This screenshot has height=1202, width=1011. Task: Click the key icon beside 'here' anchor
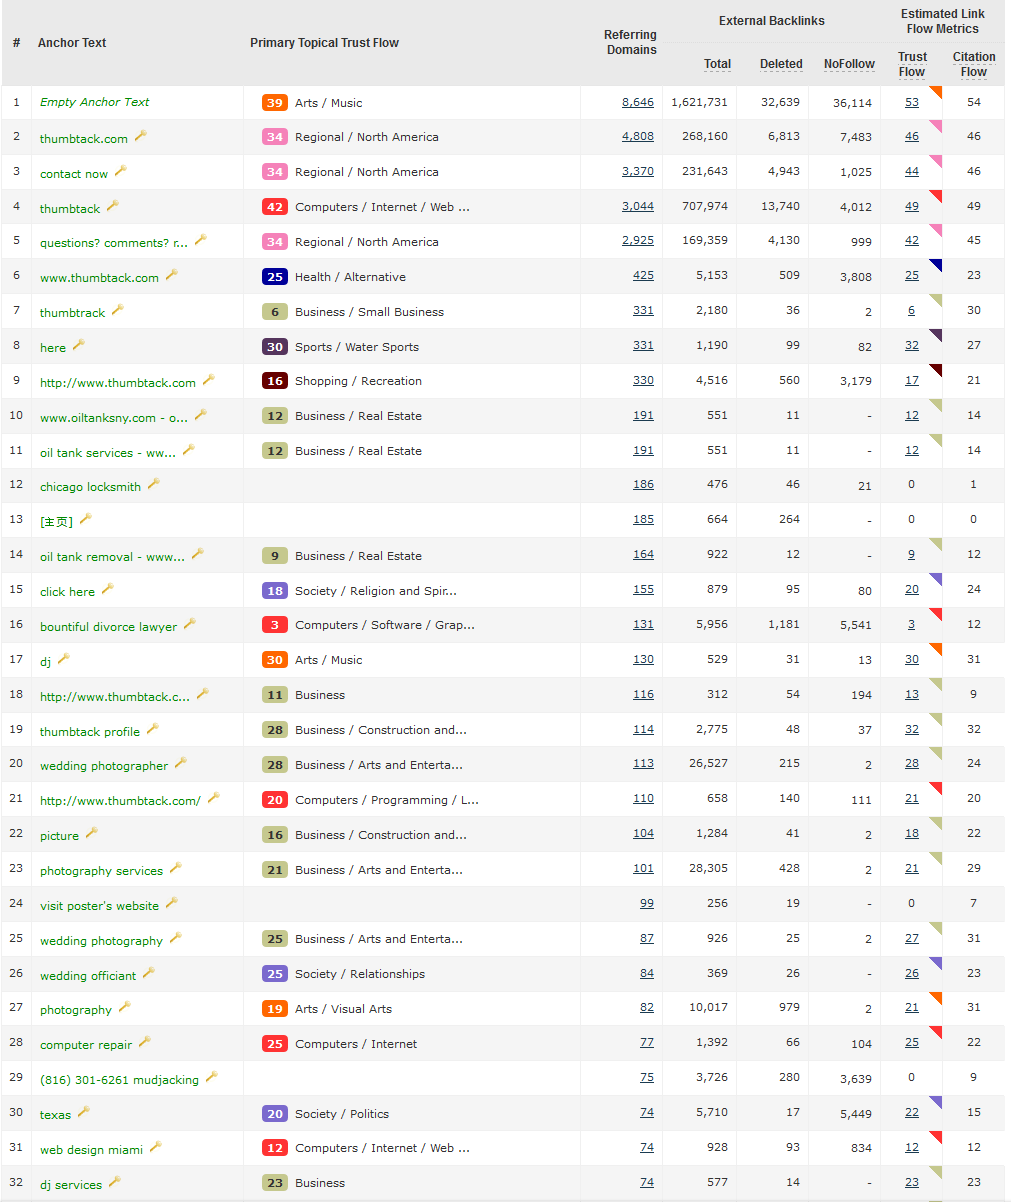(79, 345)
